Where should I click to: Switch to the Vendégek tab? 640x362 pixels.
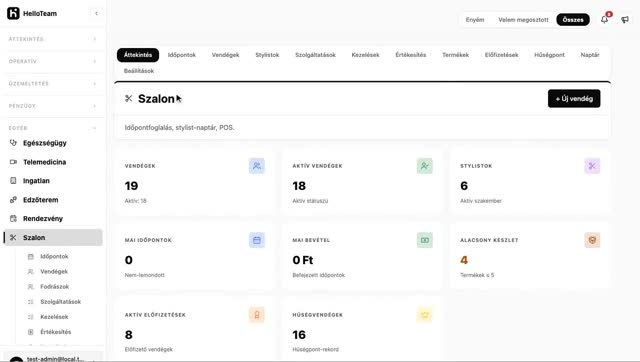point(225,55)
